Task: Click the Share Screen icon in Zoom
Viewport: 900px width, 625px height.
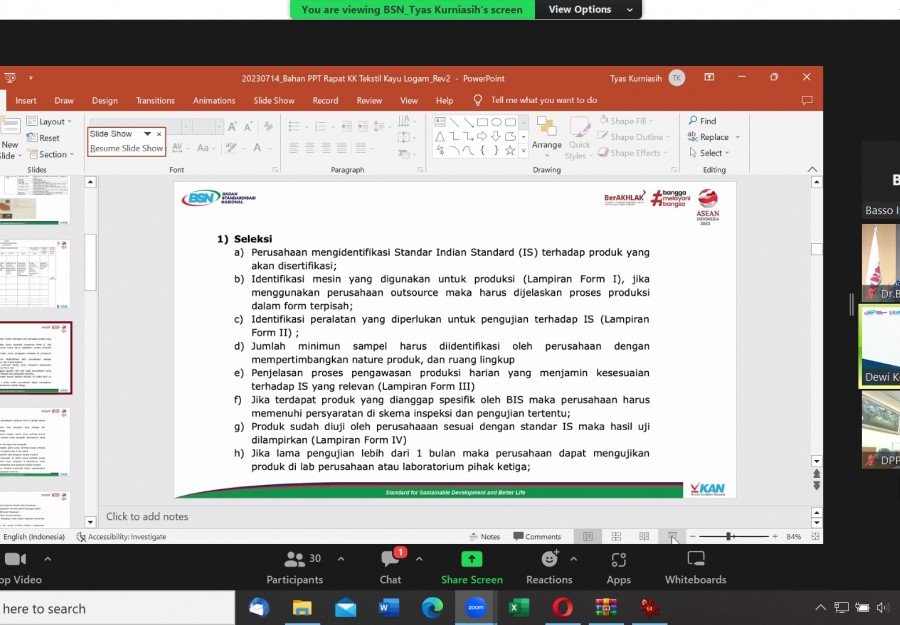Action: coord(471,560)
